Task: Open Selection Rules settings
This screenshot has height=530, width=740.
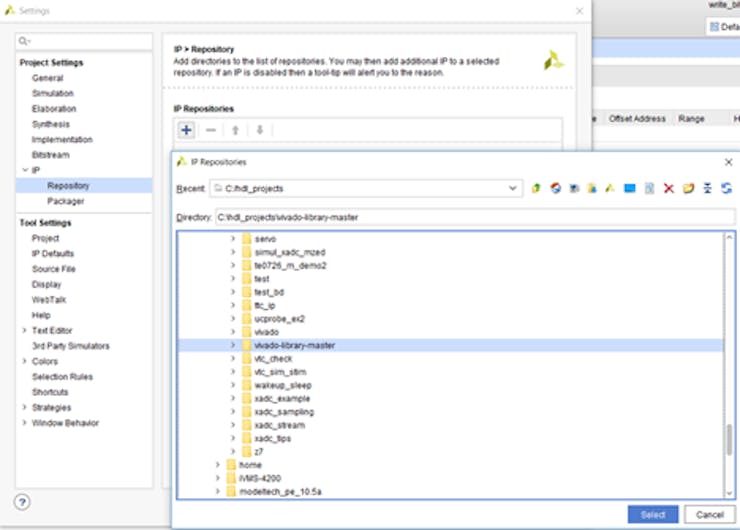Action: tap(62, 377)
